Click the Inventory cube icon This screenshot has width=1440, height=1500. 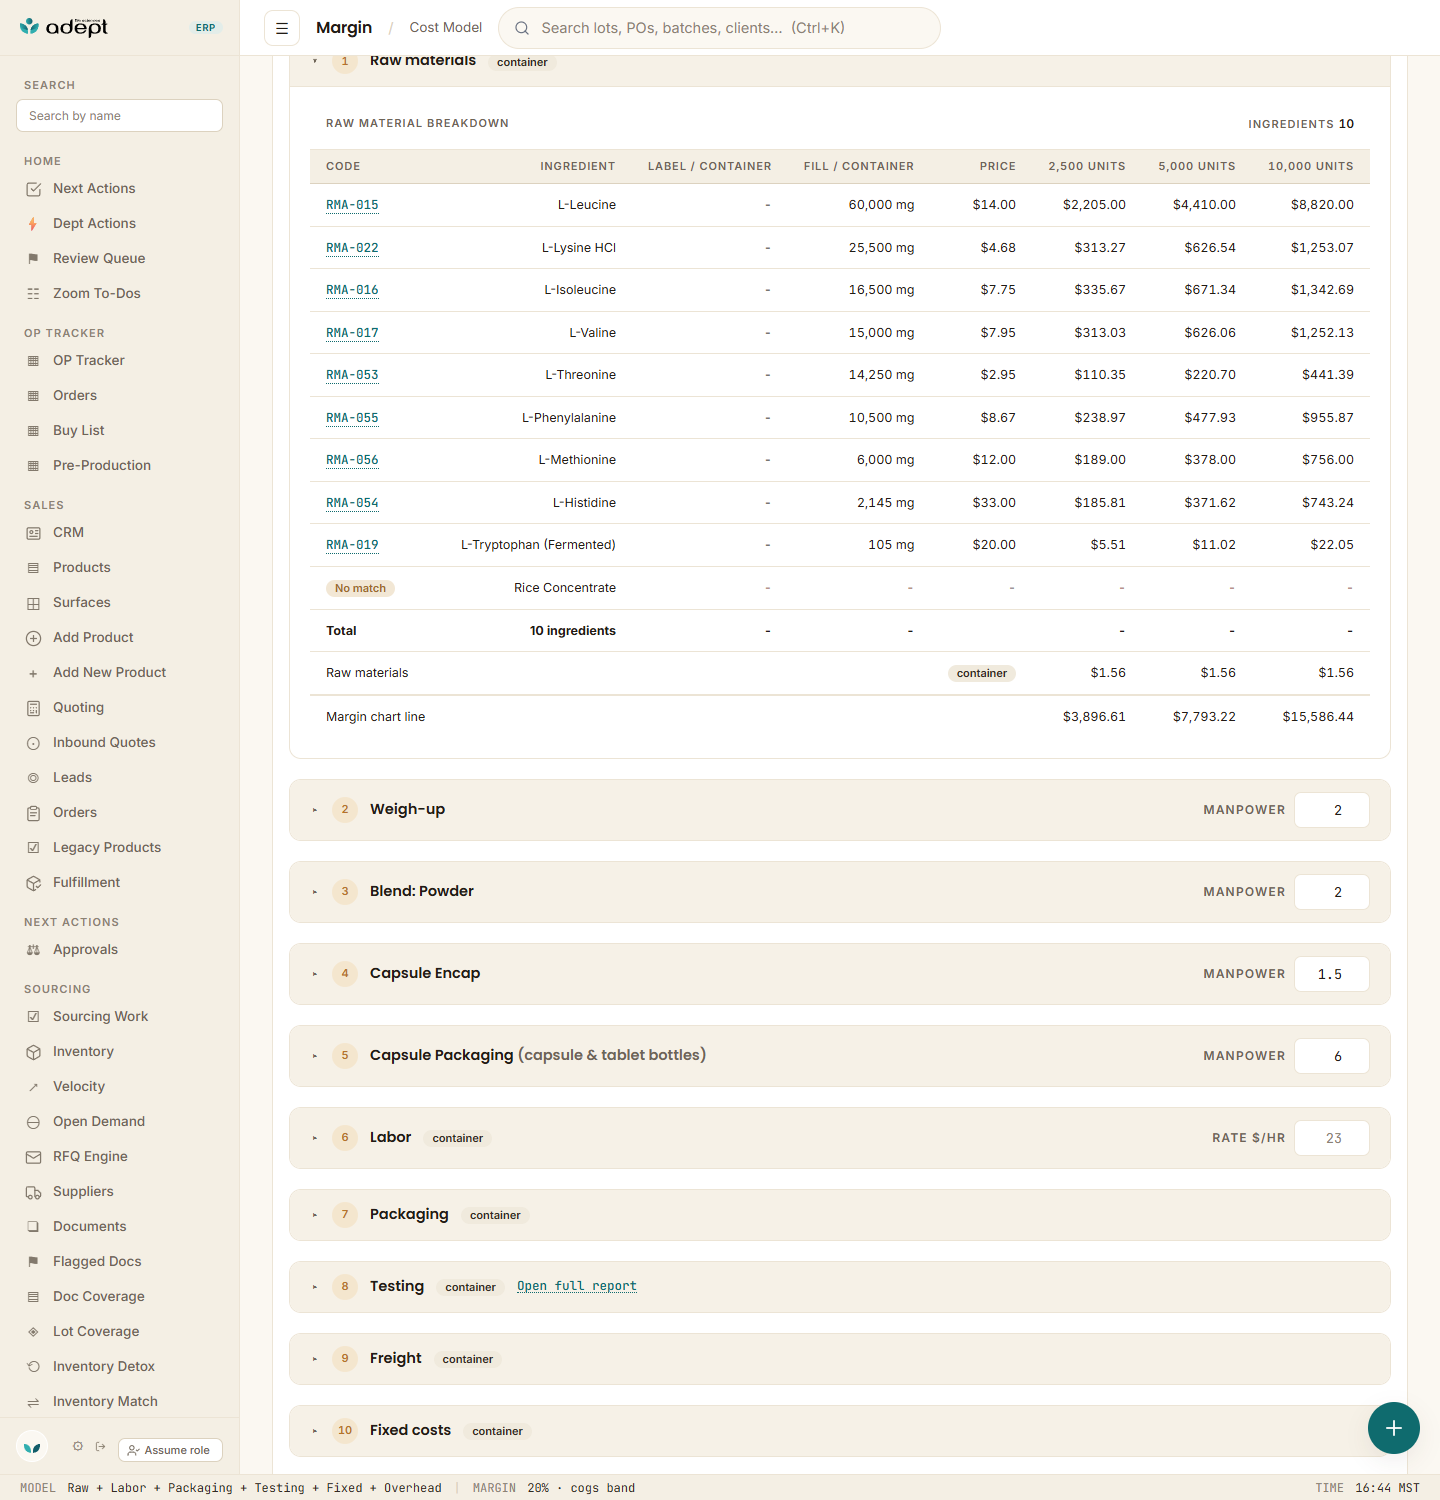coord(33,1052)
